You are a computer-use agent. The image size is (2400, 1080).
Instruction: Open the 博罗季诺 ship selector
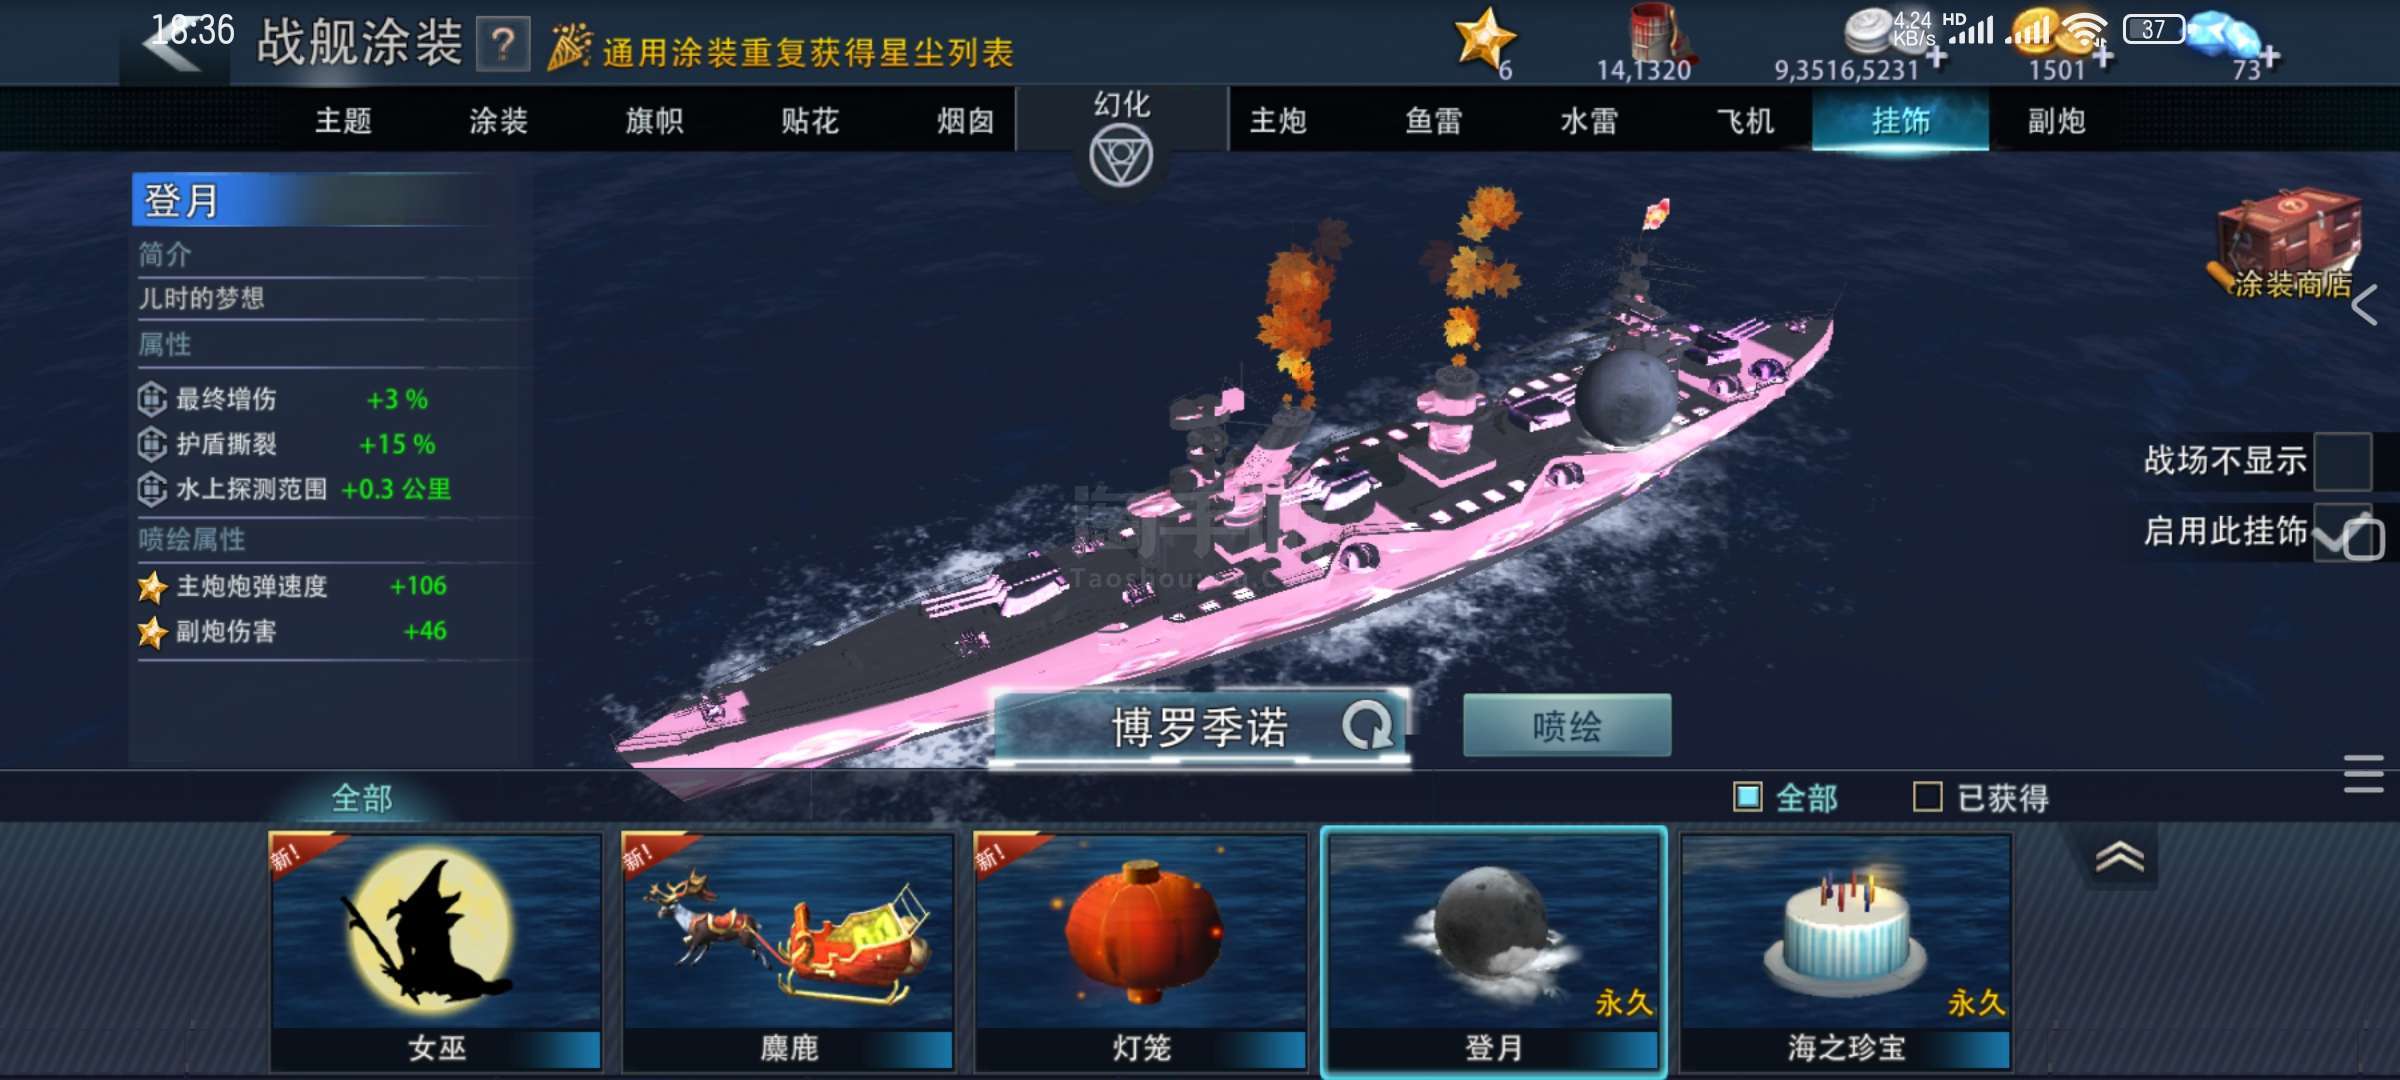coord(1201,727)
